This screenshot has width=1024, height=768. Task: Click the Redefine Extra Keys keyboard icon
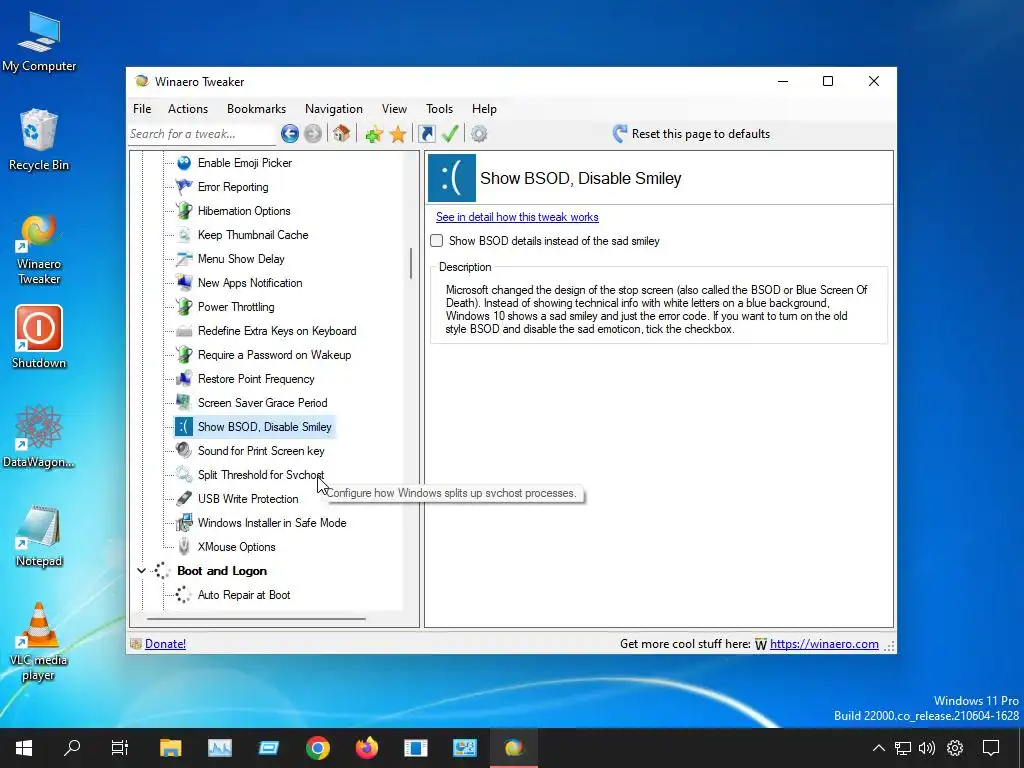[184, 331]
